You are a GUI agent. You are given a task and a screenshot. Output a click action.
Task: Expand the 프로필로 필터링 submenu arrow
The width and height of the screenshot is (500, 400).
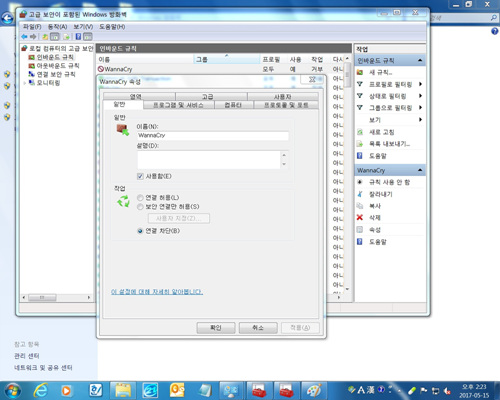coord(421,84)
